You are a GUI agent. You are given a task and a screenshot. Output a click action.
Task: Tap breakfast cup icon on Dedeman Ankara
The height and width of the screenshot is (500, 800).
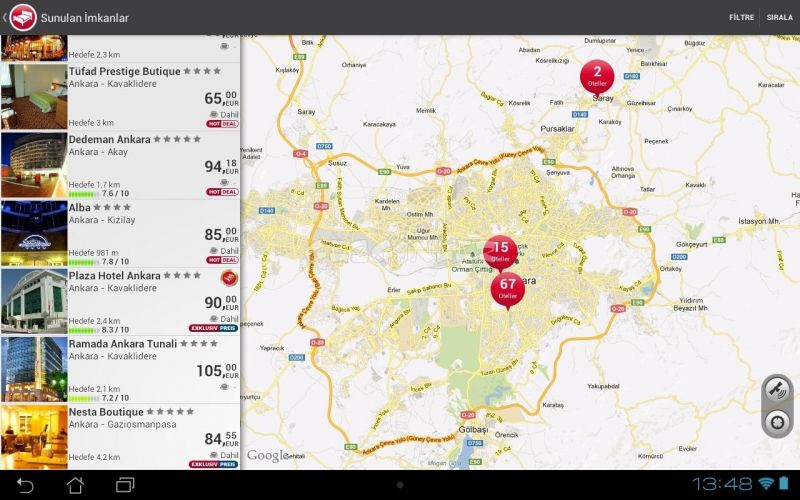coord(224,182)
